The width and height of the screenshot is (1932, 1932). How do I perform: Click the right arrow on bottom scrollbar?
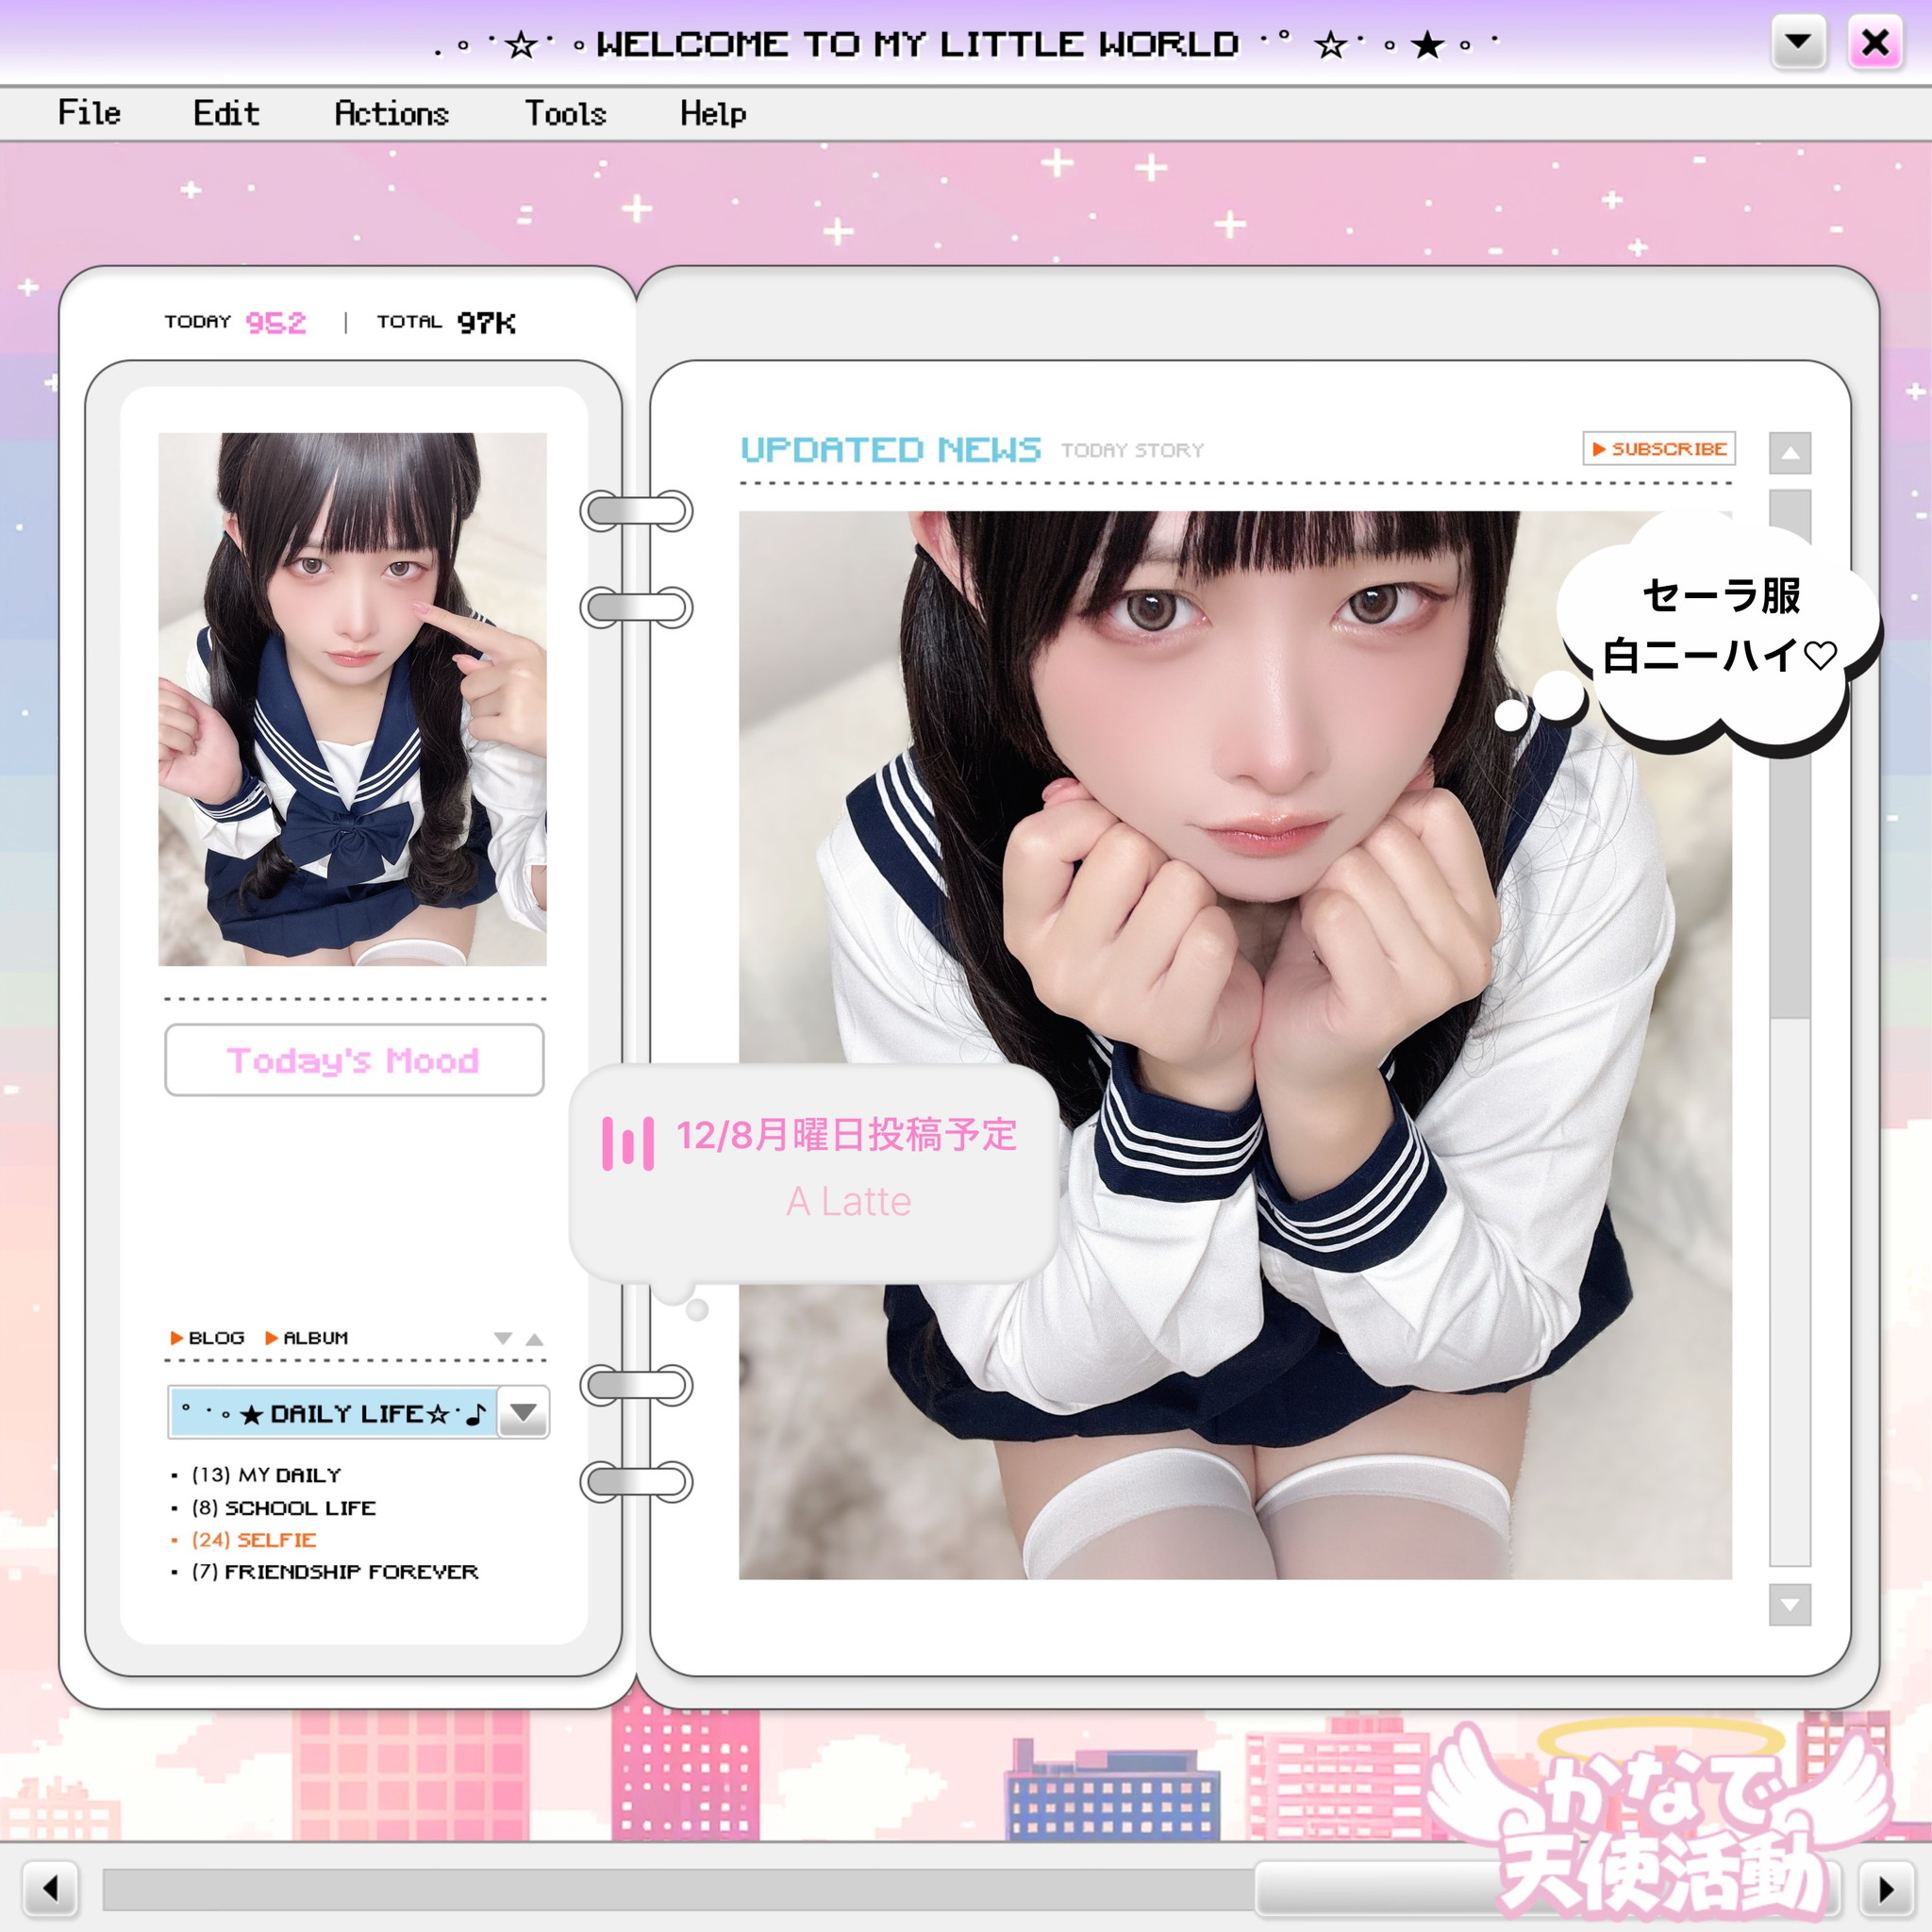pos(1885,1889)
